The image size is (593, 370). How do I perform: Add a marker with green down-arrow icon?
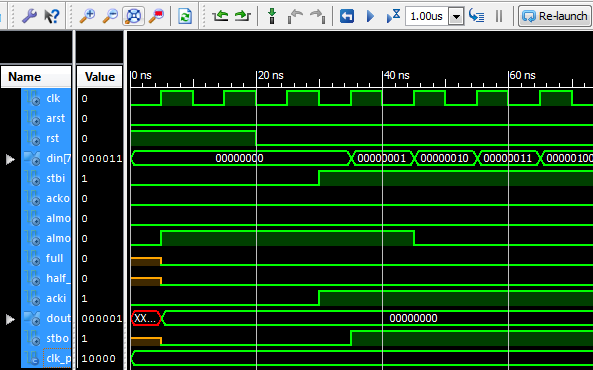(272, 16)
